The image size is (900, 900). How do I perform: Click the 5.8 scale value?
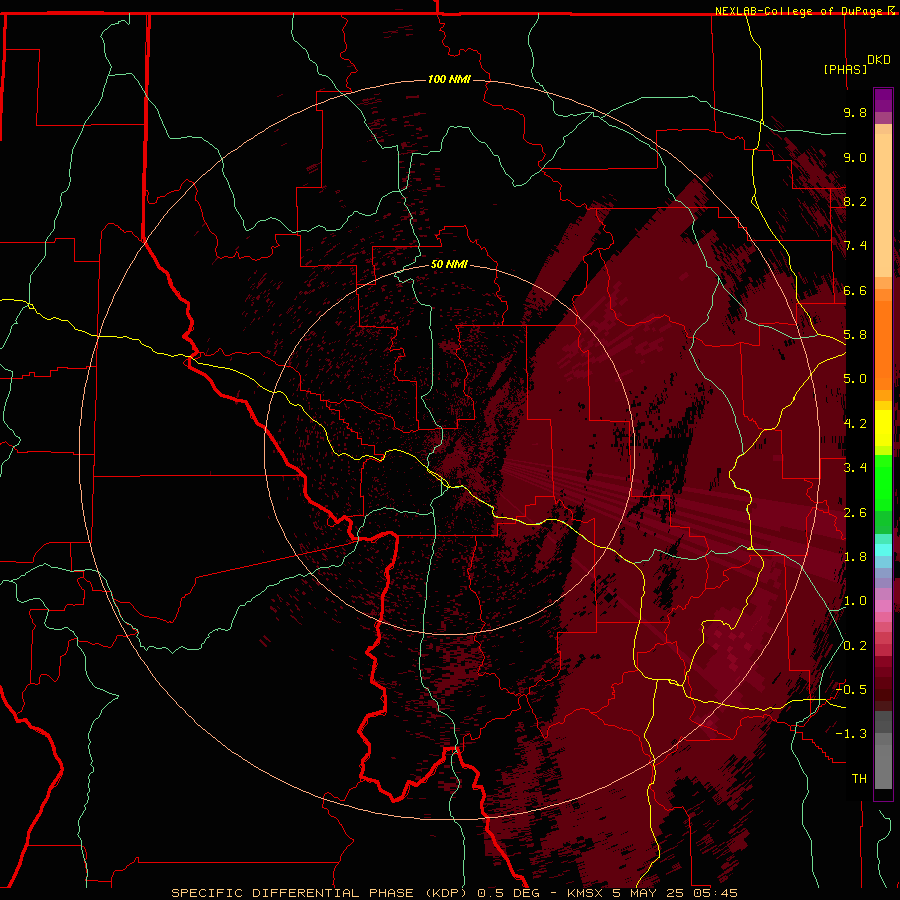click(x=855, y=335)
